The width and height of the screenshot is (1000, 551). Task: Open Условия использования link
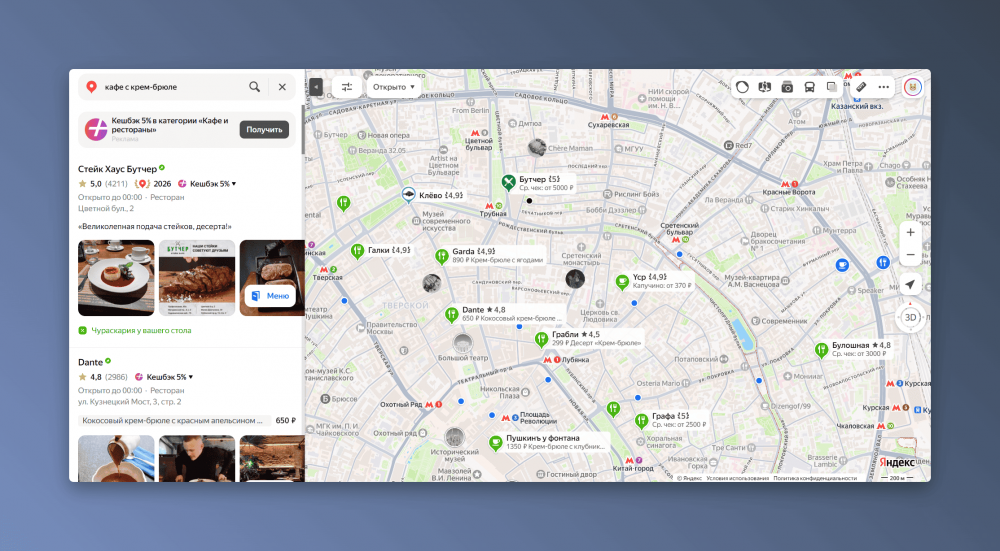pos(737,478)
